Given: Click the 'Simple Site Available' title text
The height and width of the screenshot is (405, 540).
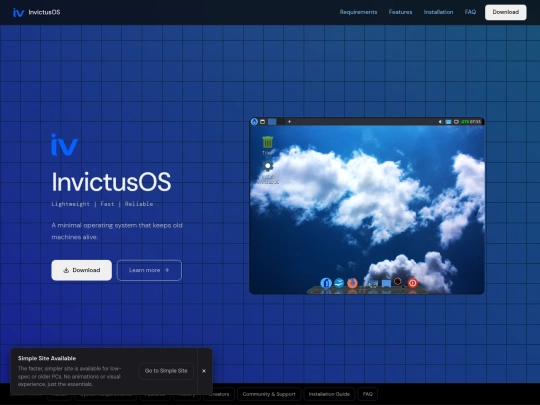Looking at the screenshot, I should (x=47, y=358).
